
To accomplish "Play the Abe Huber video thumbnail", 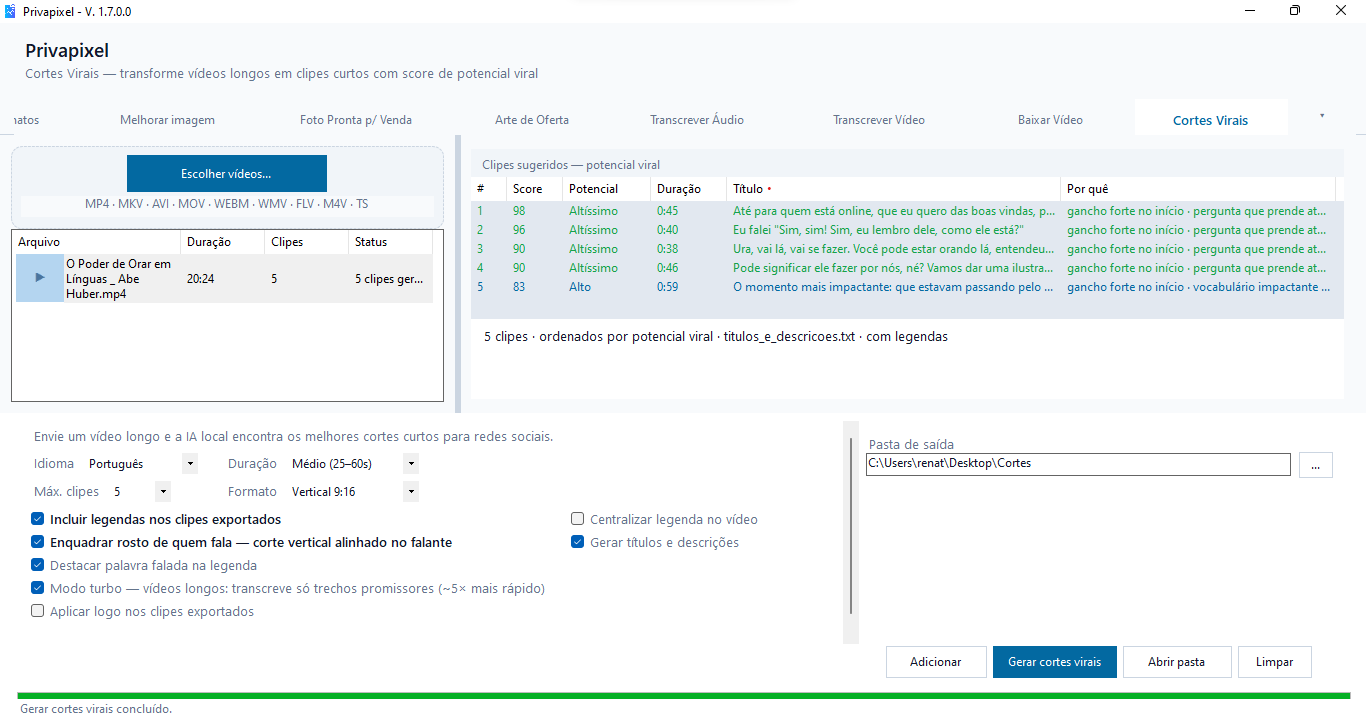I will [x=40, y=278].
